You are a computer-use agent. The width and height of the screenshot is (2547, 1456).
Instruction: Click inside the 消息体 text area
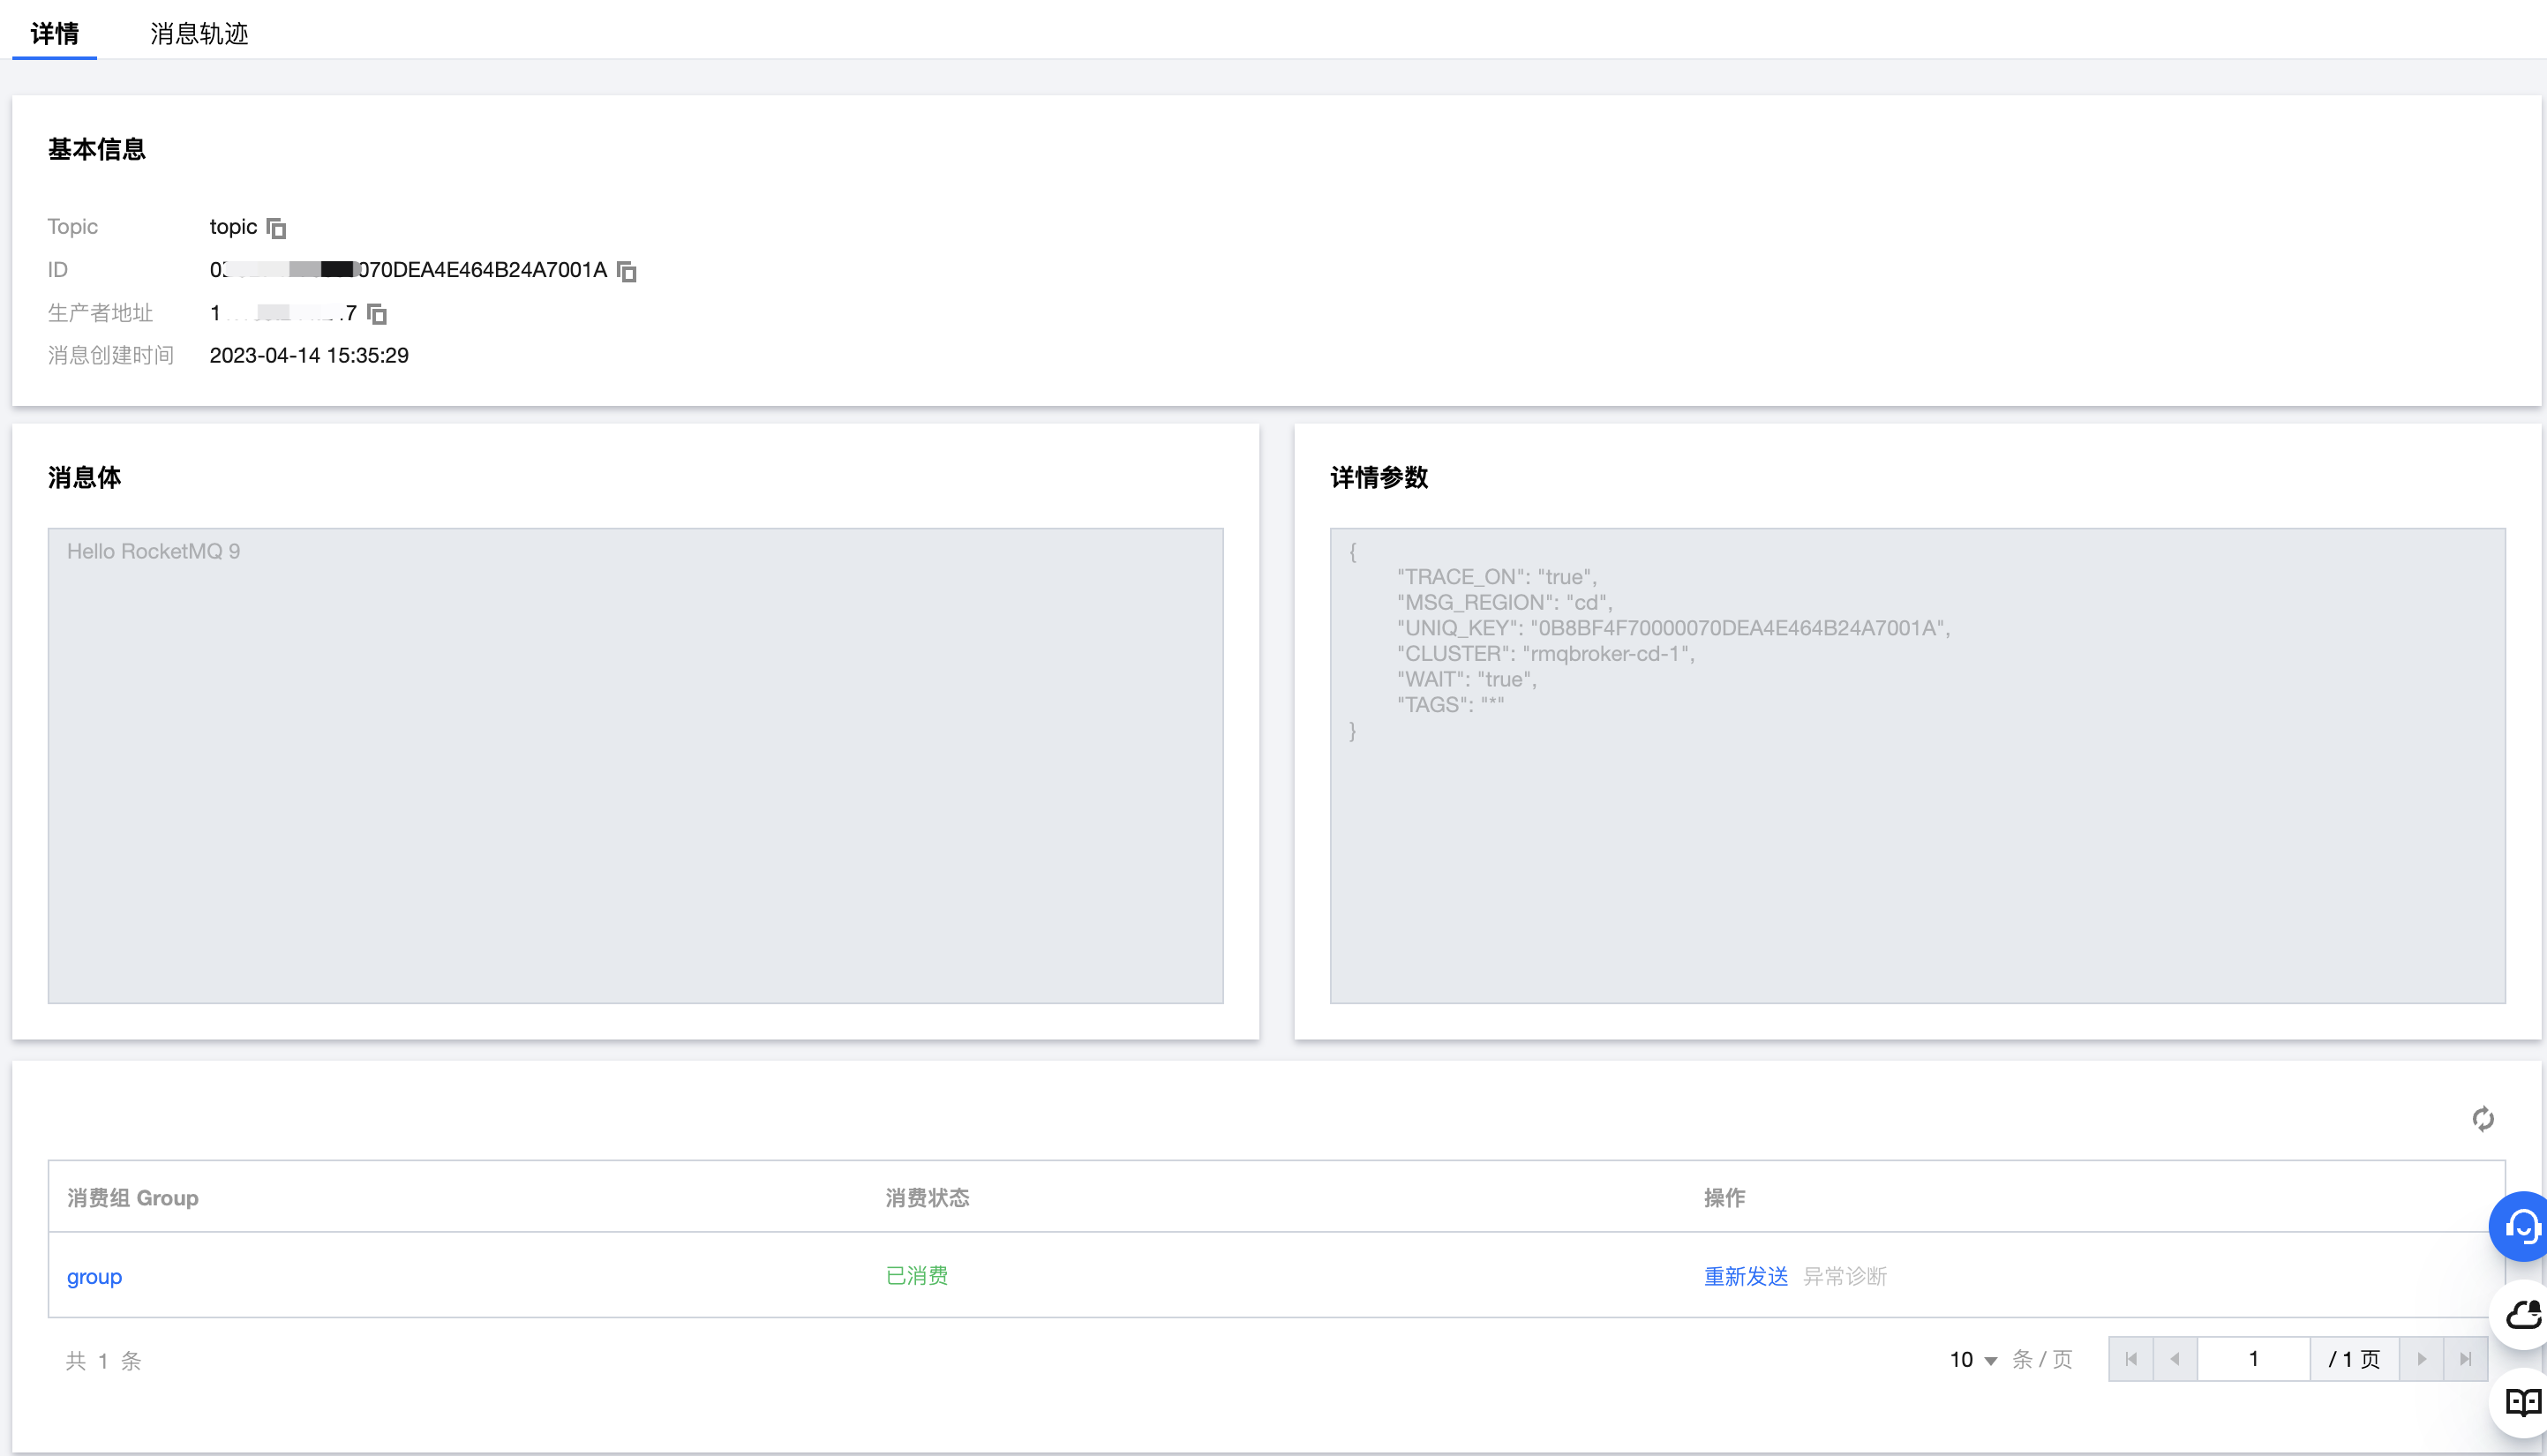click(x=635, y=765)
